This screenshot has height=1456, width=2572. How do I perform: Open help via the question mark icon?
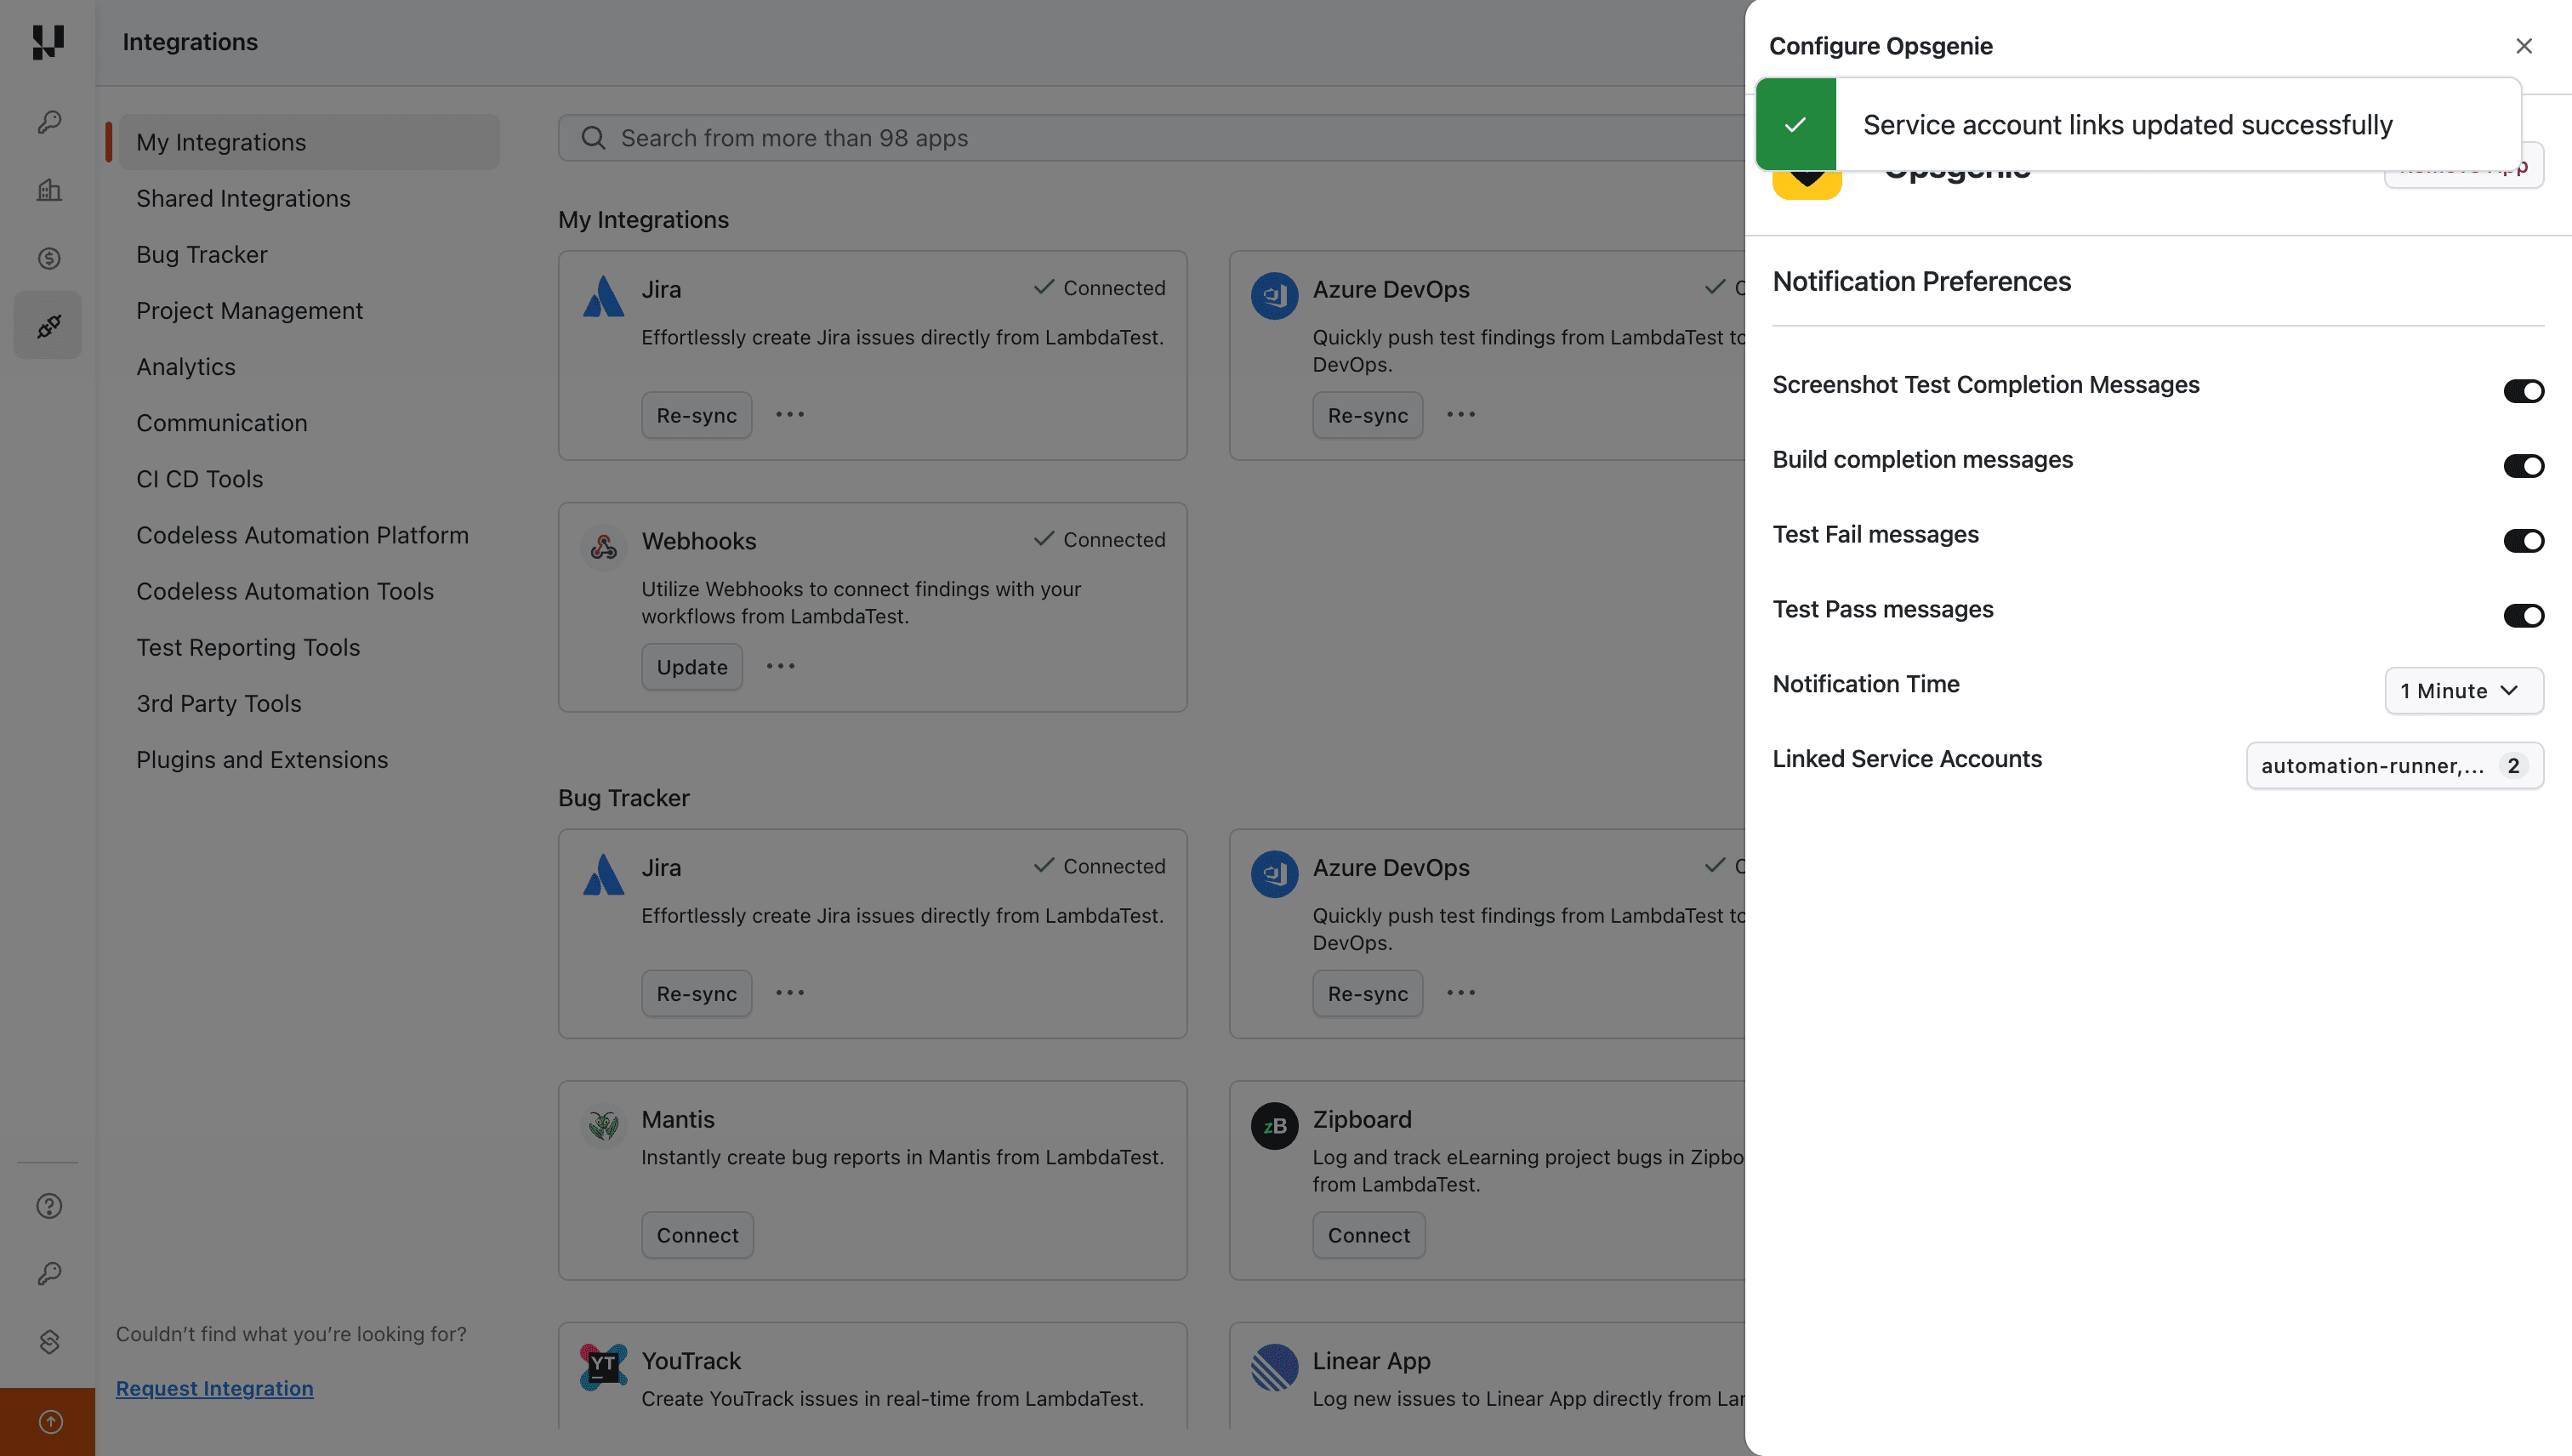click(48, 1206)
